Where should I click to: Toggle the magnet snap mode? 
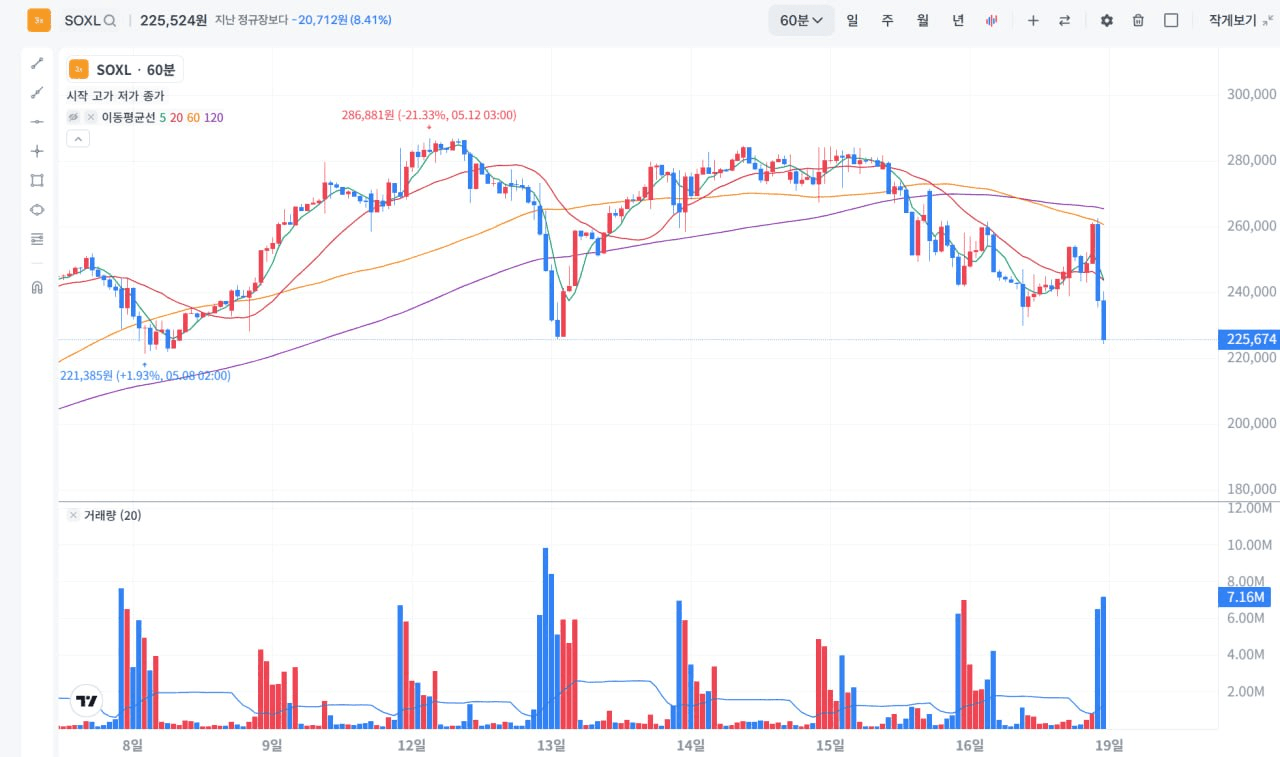point(37,288)
